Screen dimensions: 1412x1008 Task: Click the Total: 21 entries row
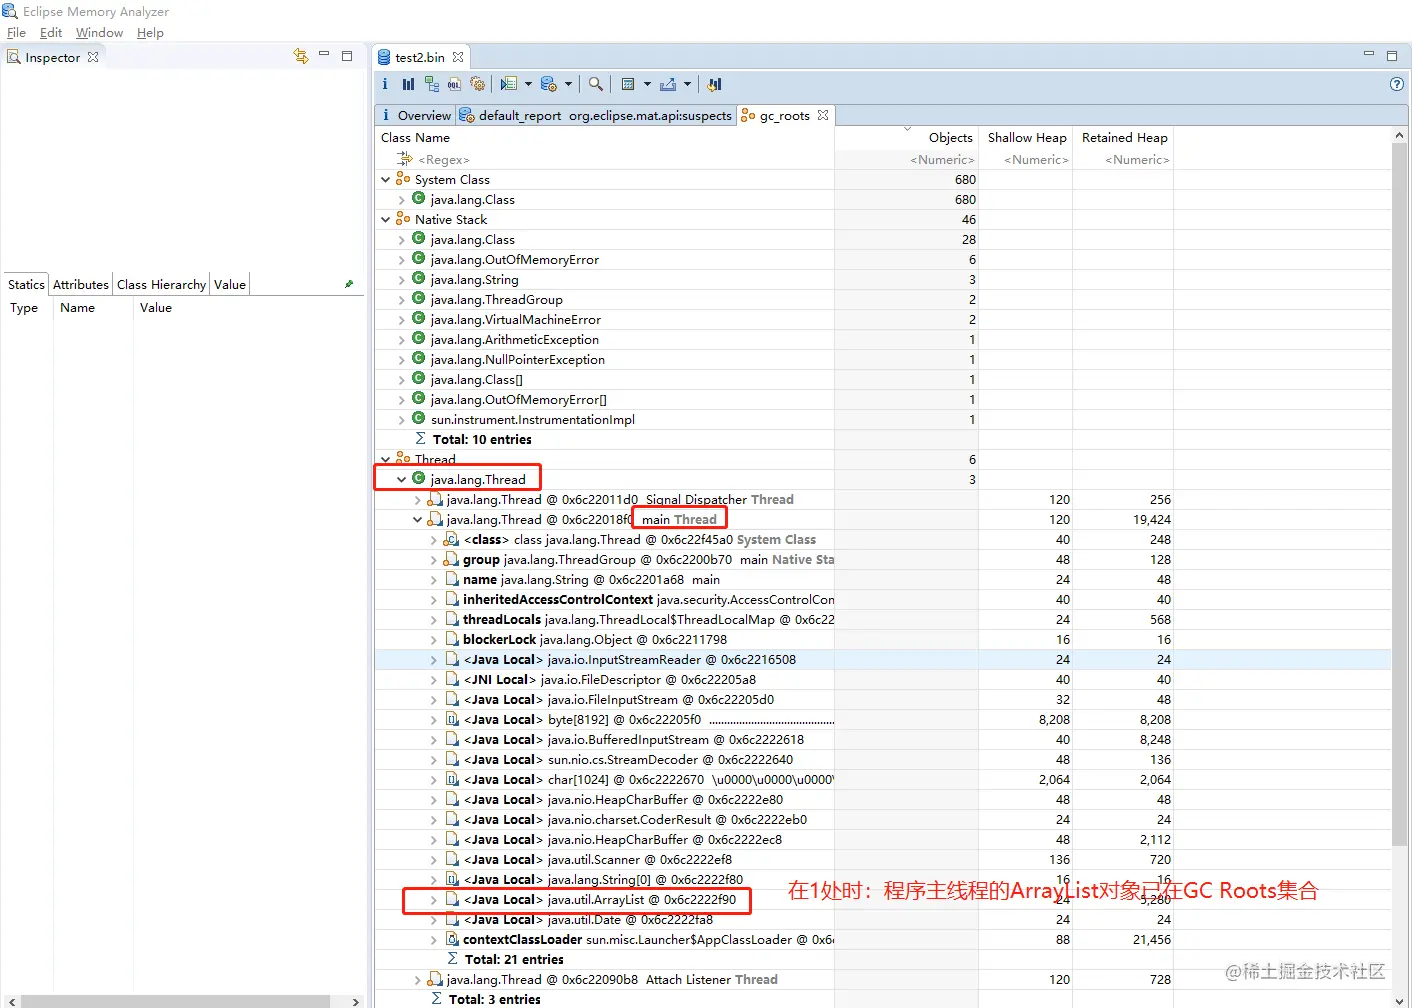coord(883,960)
